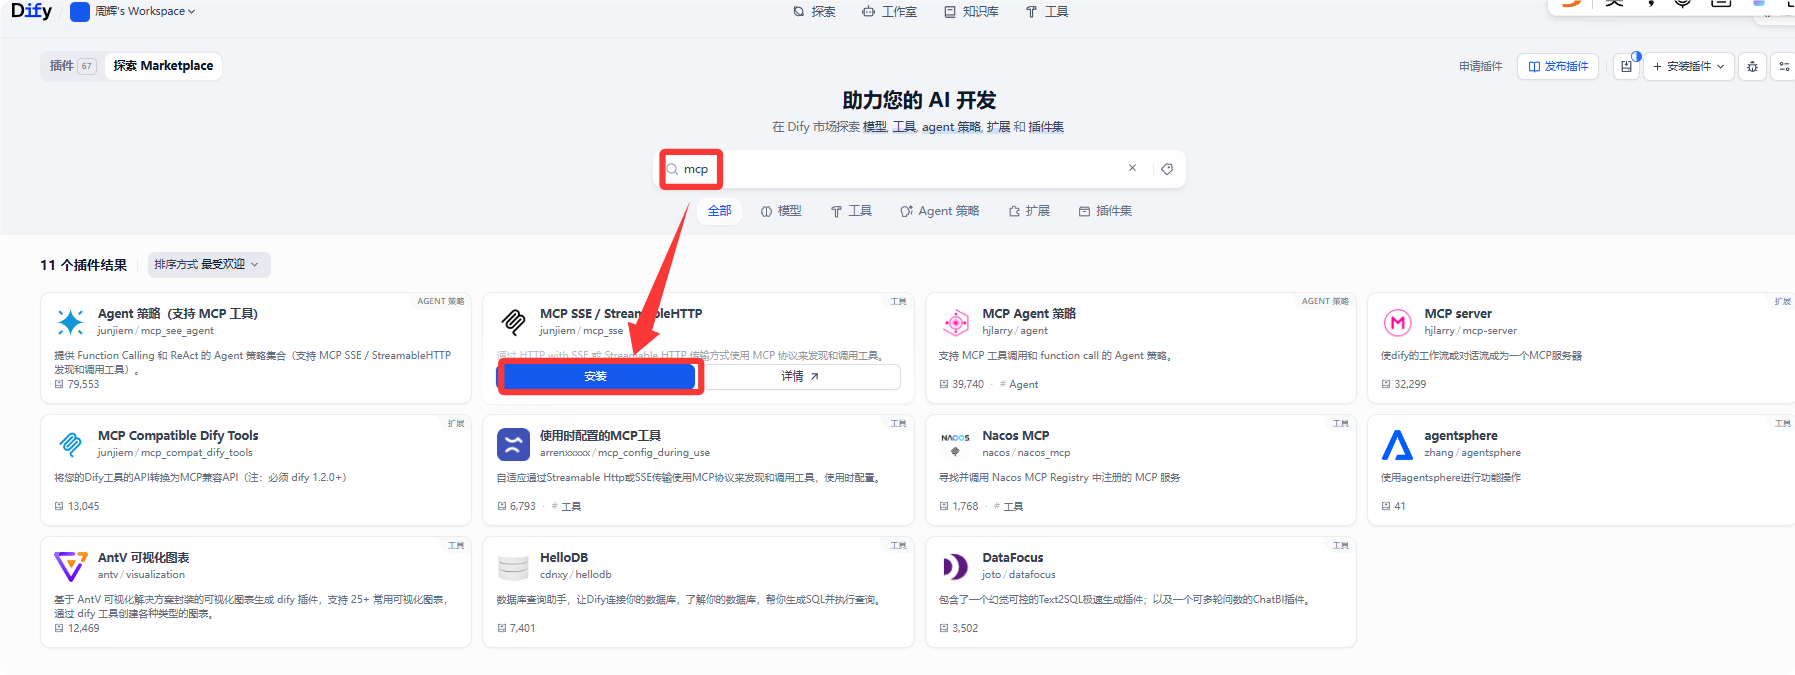The image size is (1795, 675).
Task: Open the 周辉's Workspace dropdown
Action: (133, 11)
